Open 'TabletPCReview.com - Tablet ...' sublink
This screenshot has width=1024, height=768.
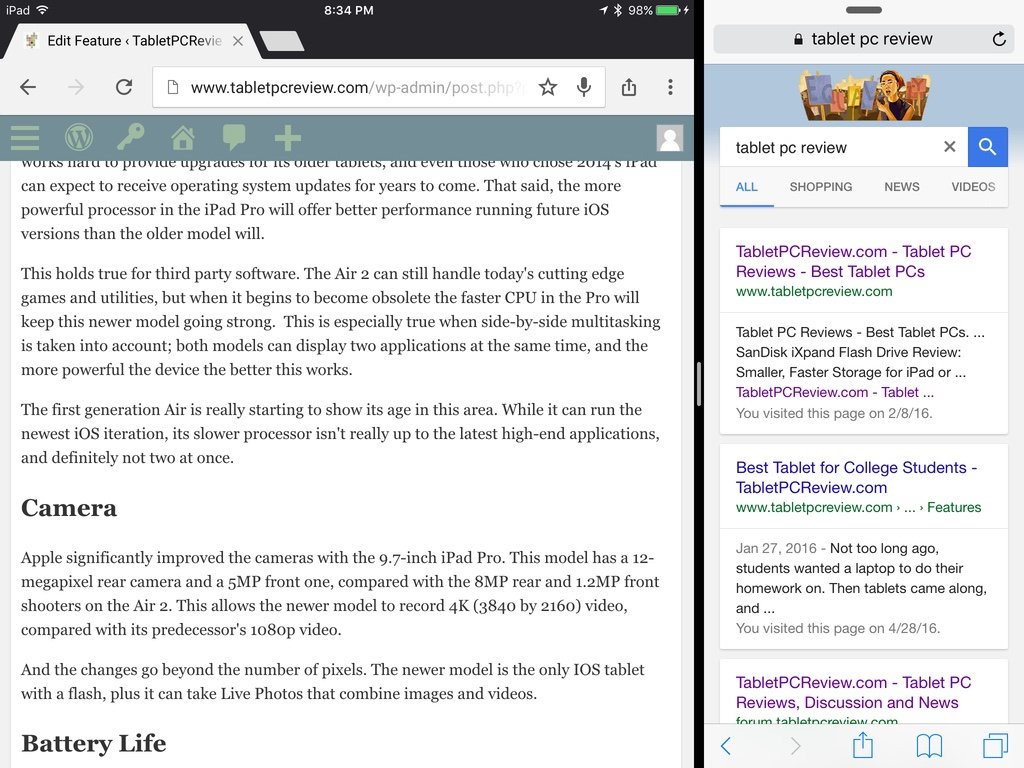[x=835, y=392]
